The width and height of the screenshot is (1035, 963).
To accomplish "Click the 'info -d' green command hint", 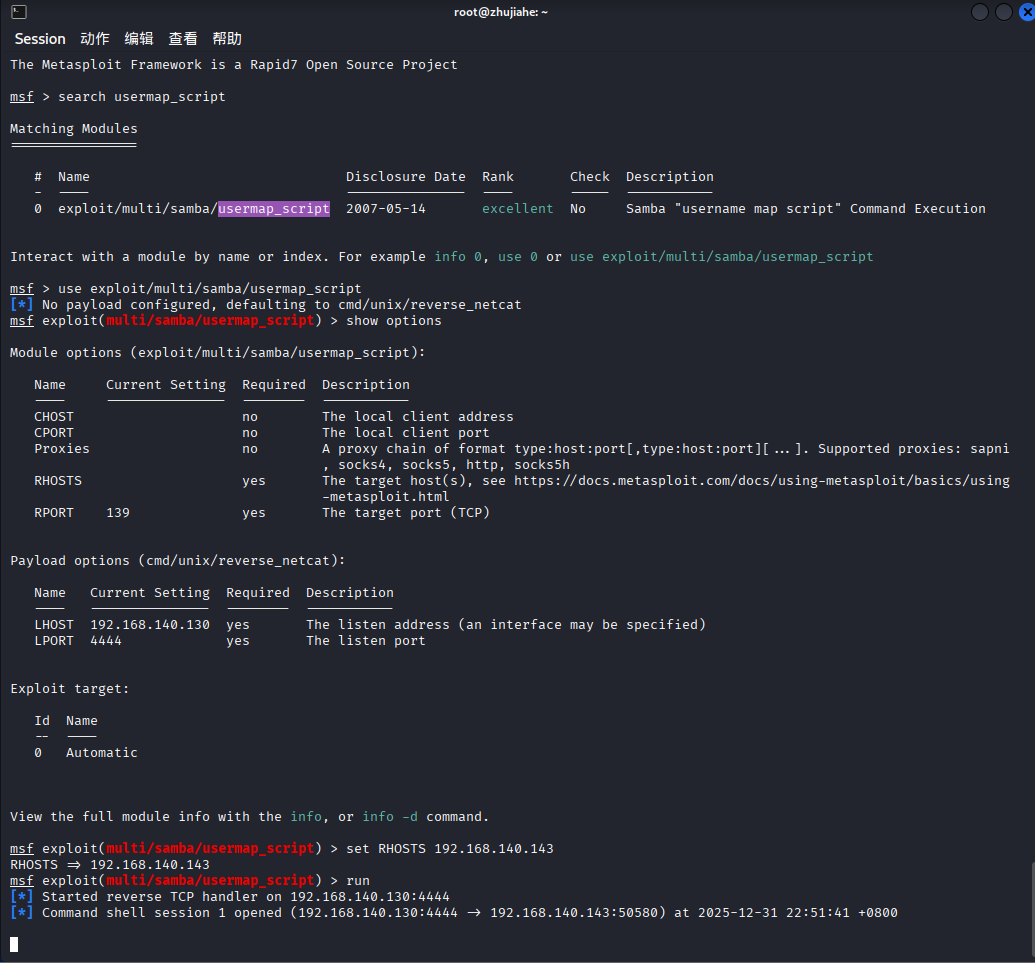I will click(390, 817).
